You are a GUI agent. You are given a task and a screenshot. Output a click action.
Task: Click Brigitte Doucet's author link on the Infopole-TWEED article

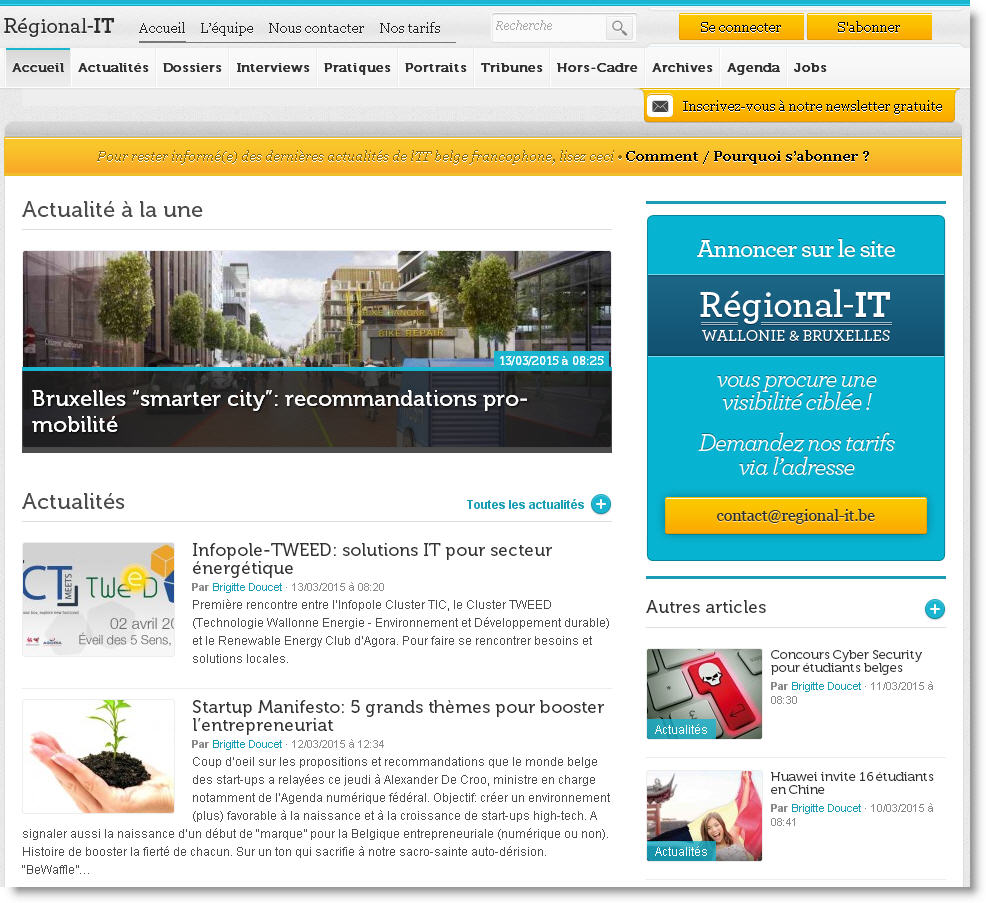point(247,587)
